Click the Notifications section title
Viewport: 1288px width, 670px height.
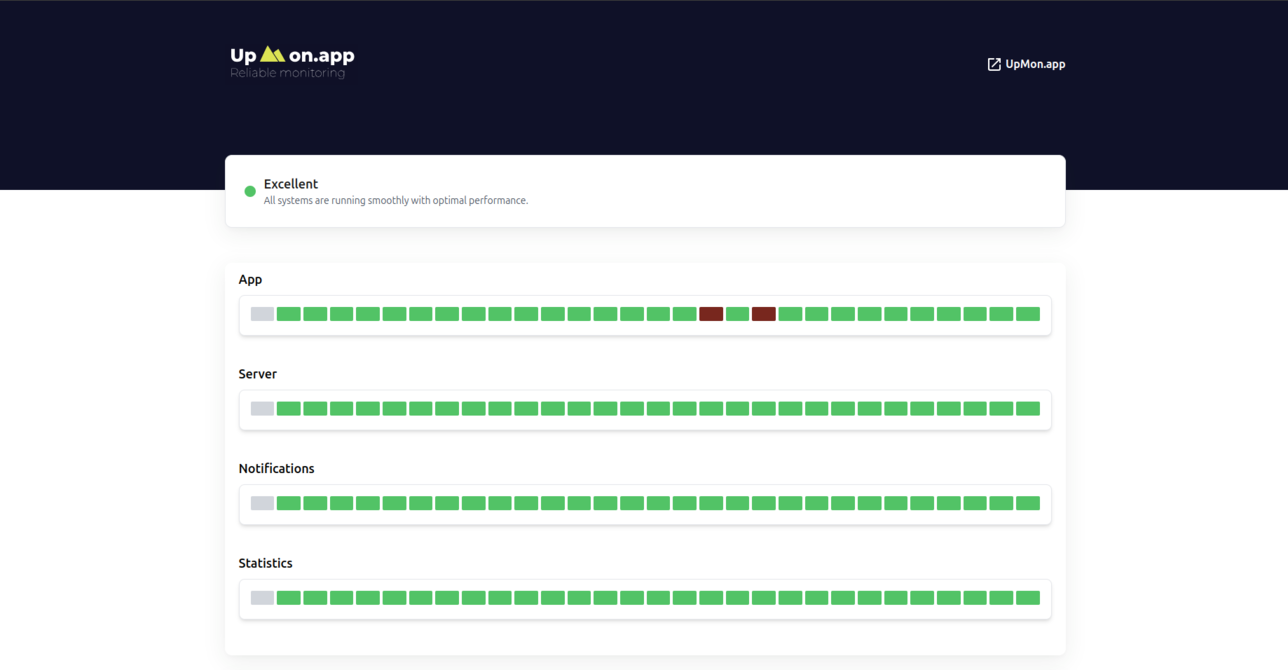tap(276, 468)
